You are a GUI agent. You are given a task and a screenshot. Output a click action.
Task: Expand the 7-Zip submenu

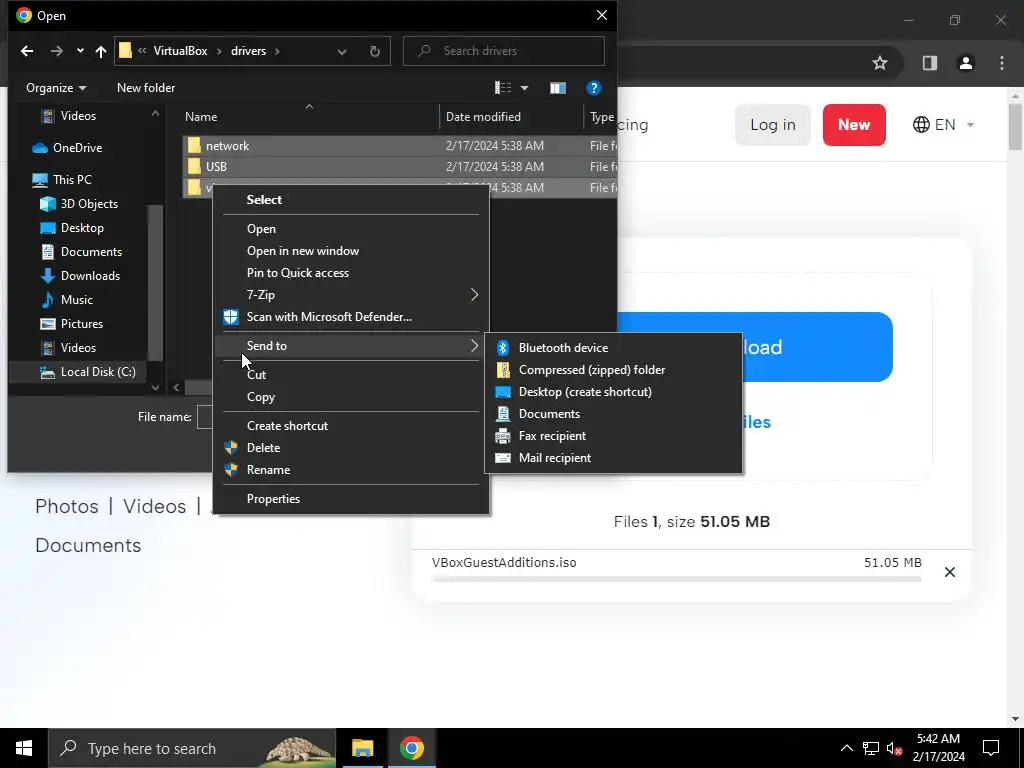(351, 295)
